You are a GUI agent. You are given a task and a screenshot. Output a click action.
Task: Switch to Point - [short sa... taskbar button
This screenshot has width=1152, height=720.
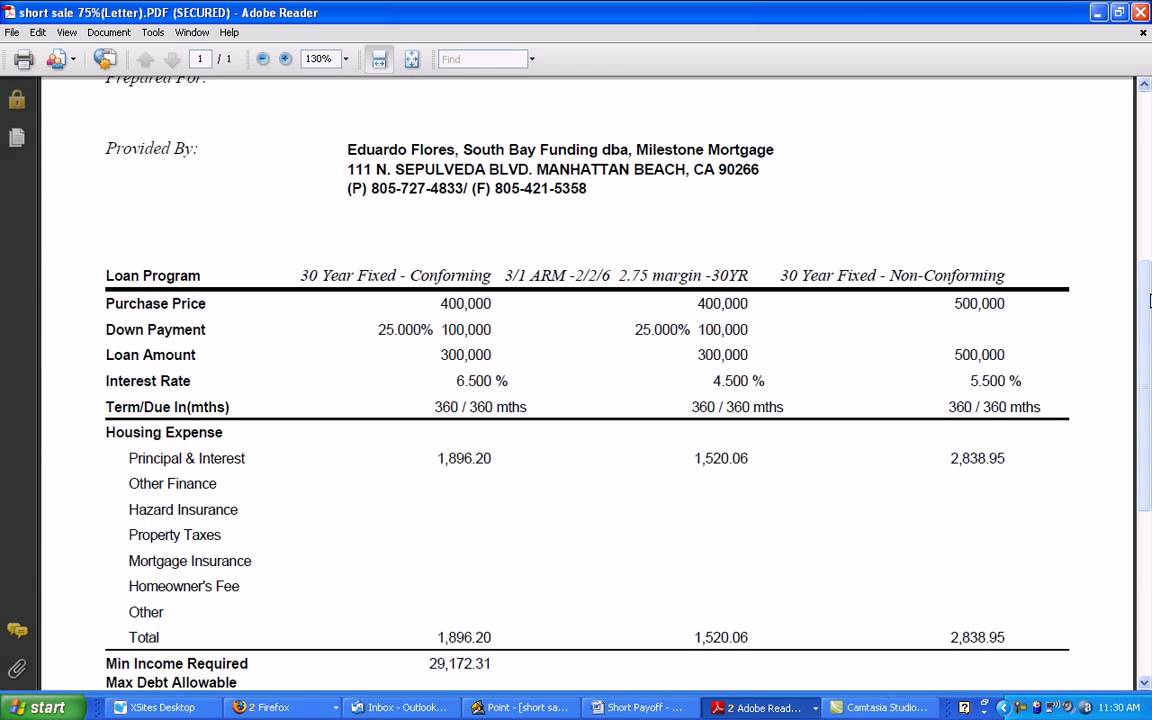521,708
